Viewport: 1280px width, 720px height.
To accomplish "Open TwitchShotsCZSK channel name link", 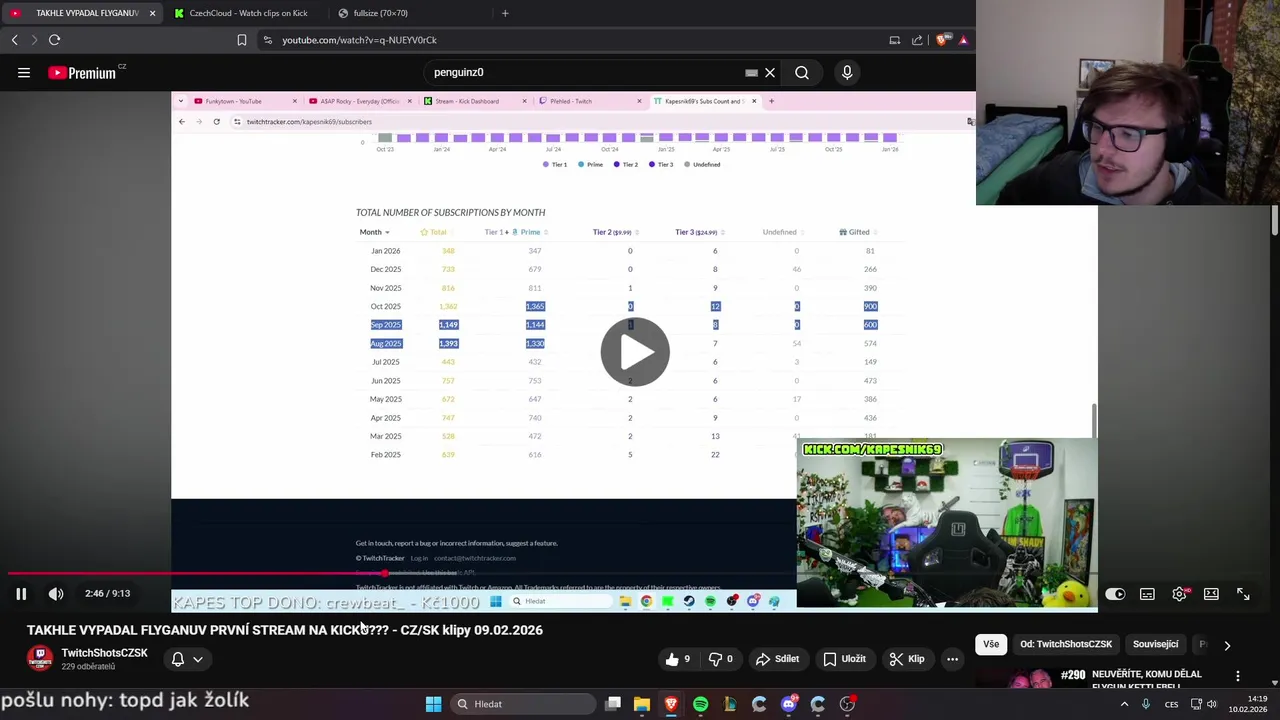I will 104,653.
